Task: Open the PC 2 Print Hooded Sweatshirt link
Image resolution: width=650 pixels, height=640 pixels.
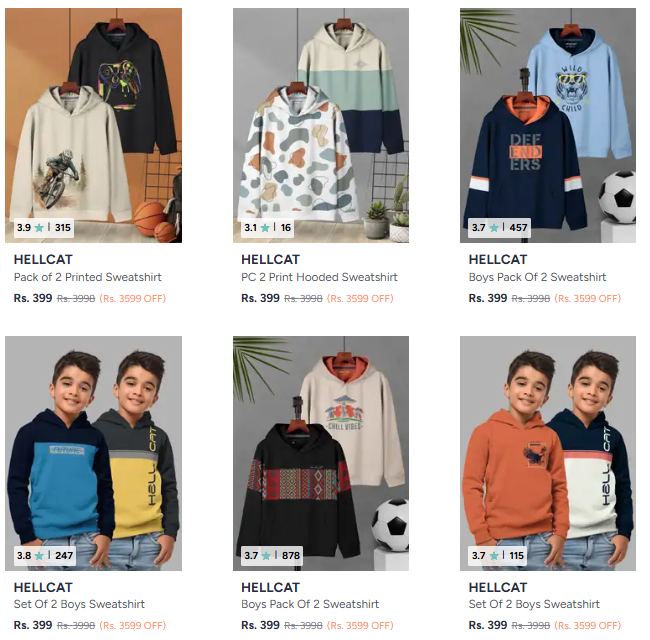Action: 319,277
